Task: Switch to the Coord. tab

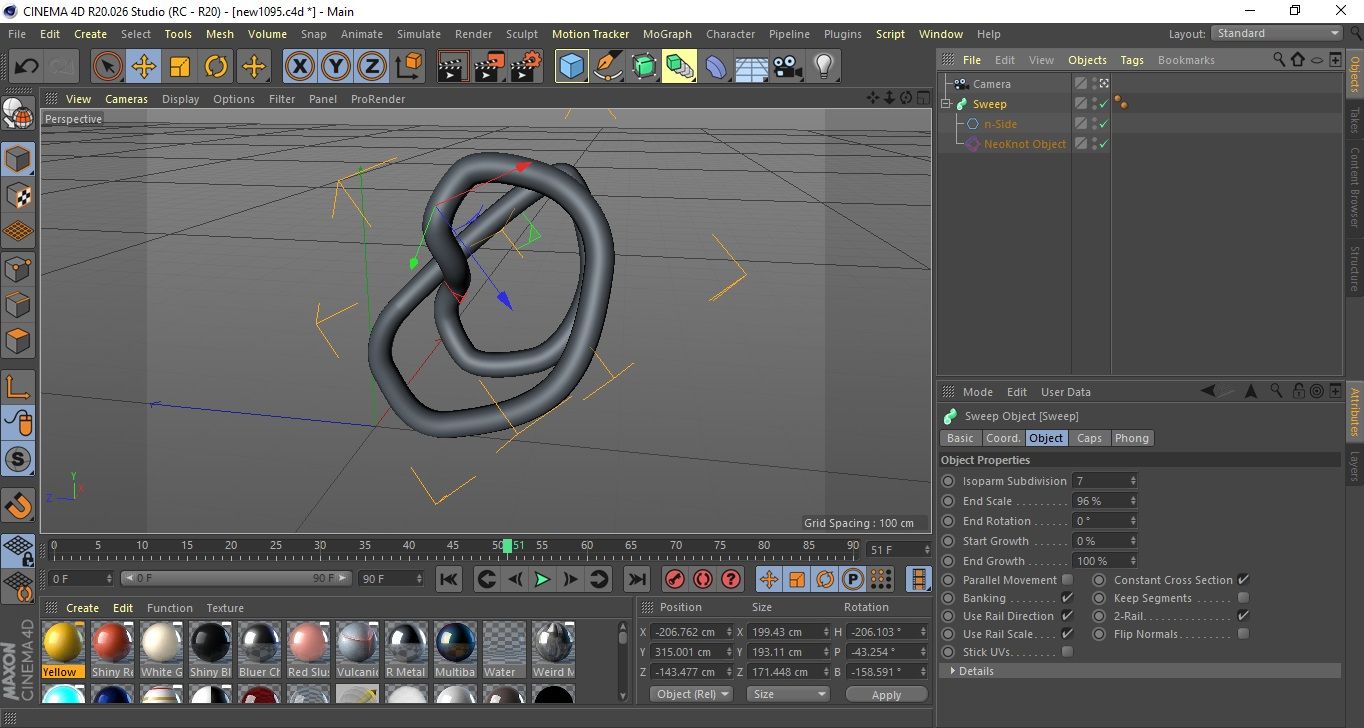Action: [x=1003, y=438]
